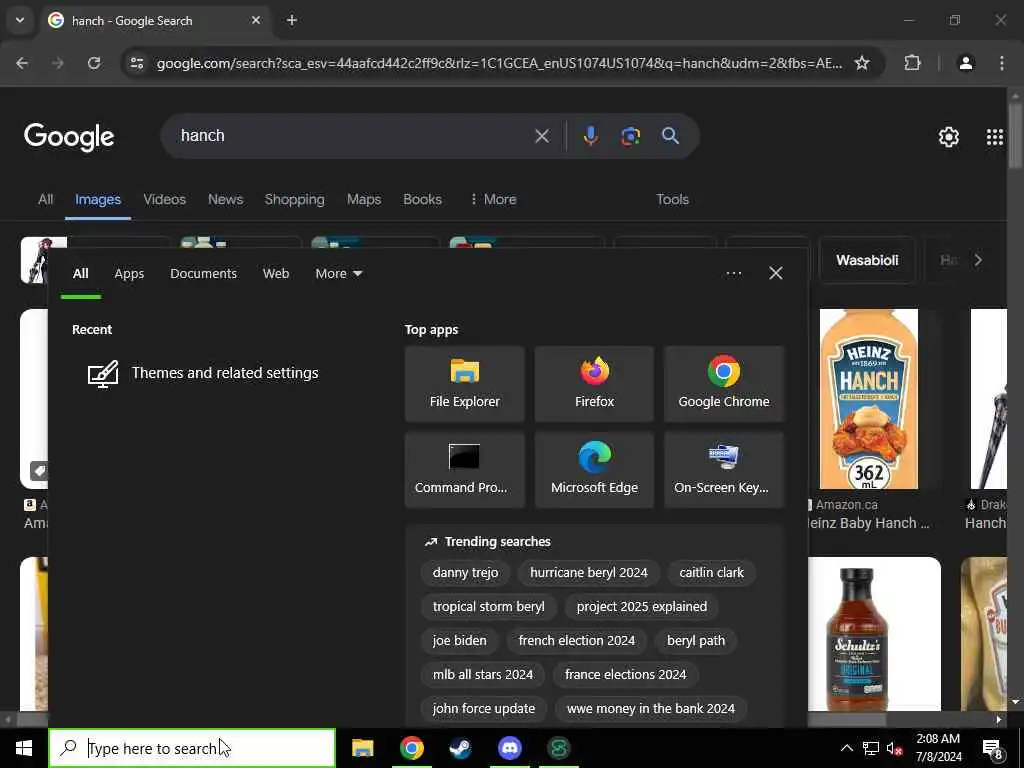
Task: Open the Heinz Hanch bottle image
Action: tap(868, 399)
